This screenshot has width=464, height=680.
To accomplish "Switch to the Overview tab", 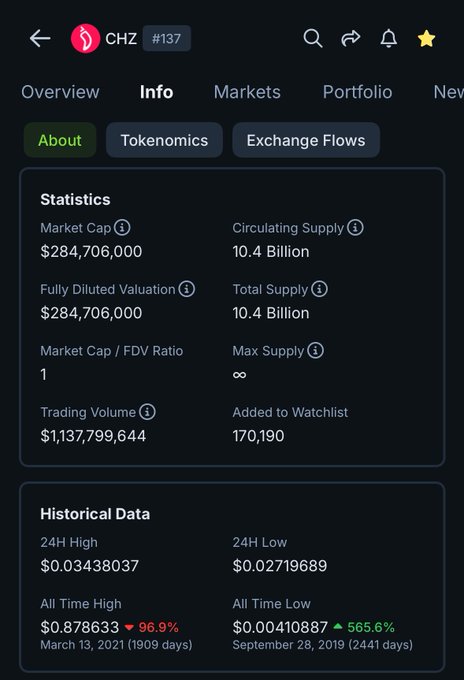I will [x=60, y=92].
